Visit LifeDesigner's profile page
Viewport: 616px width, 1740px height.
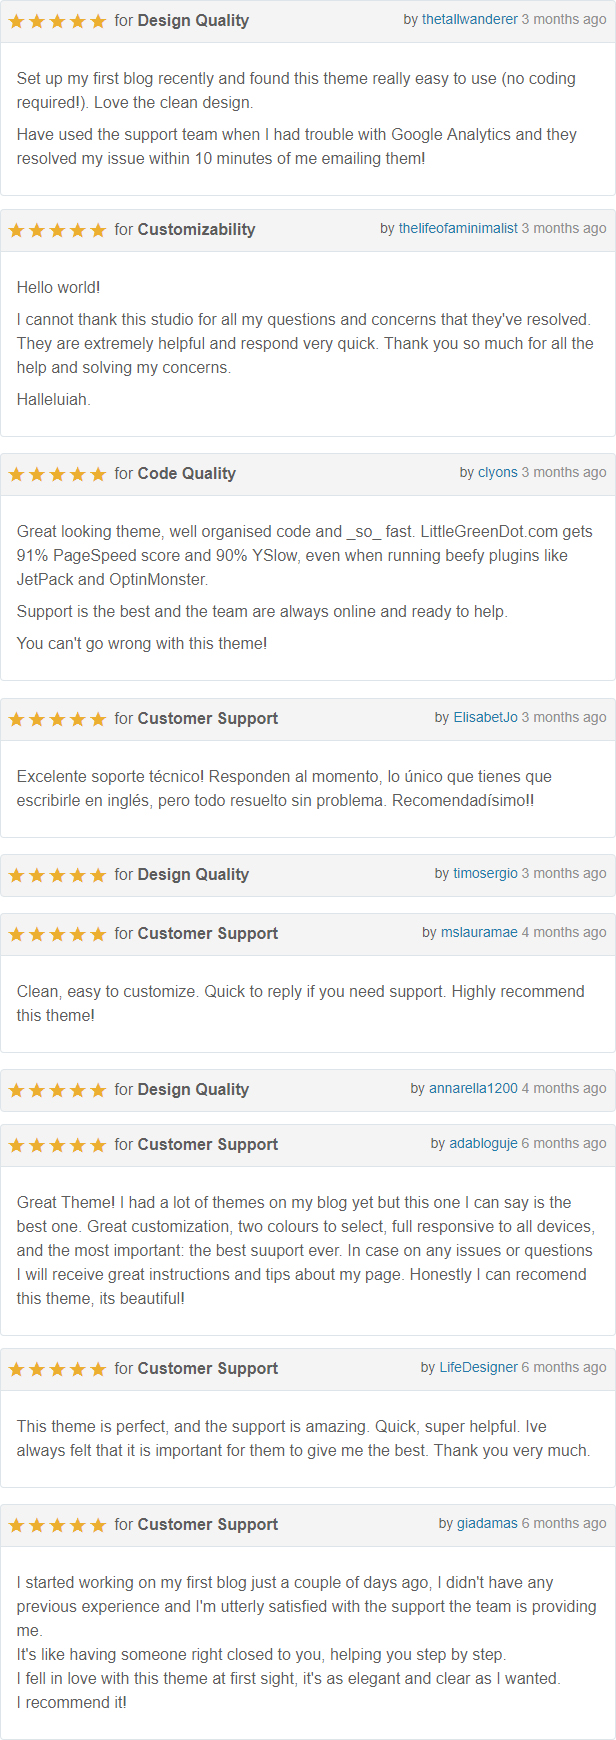[479, 1368]
